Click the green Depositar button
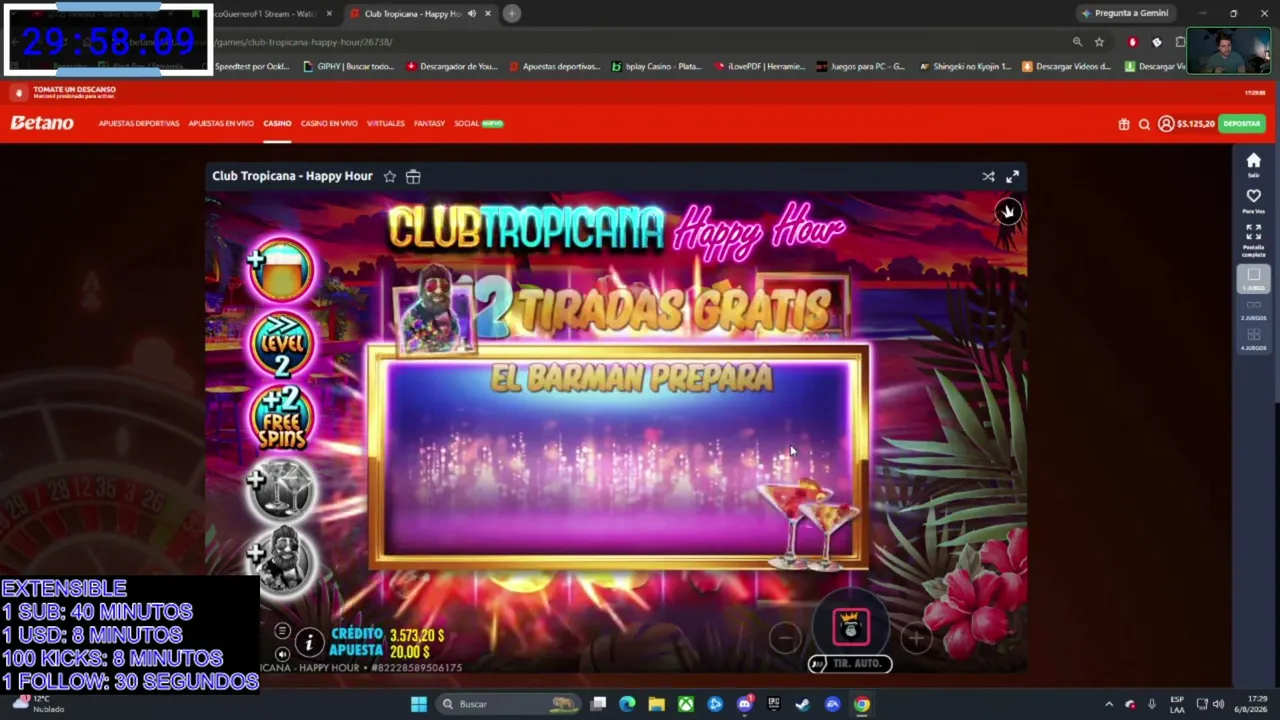The image size is (1280, 720). (1242, 124)
